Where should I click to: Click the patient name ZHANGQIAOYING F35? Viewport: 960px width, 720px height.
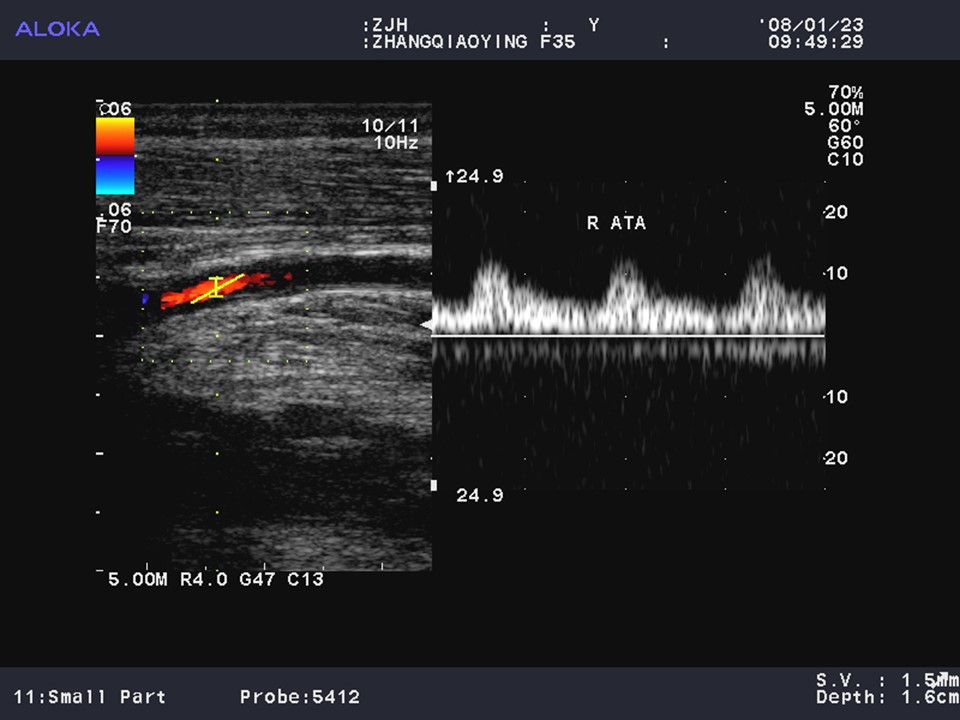(474, 42)
